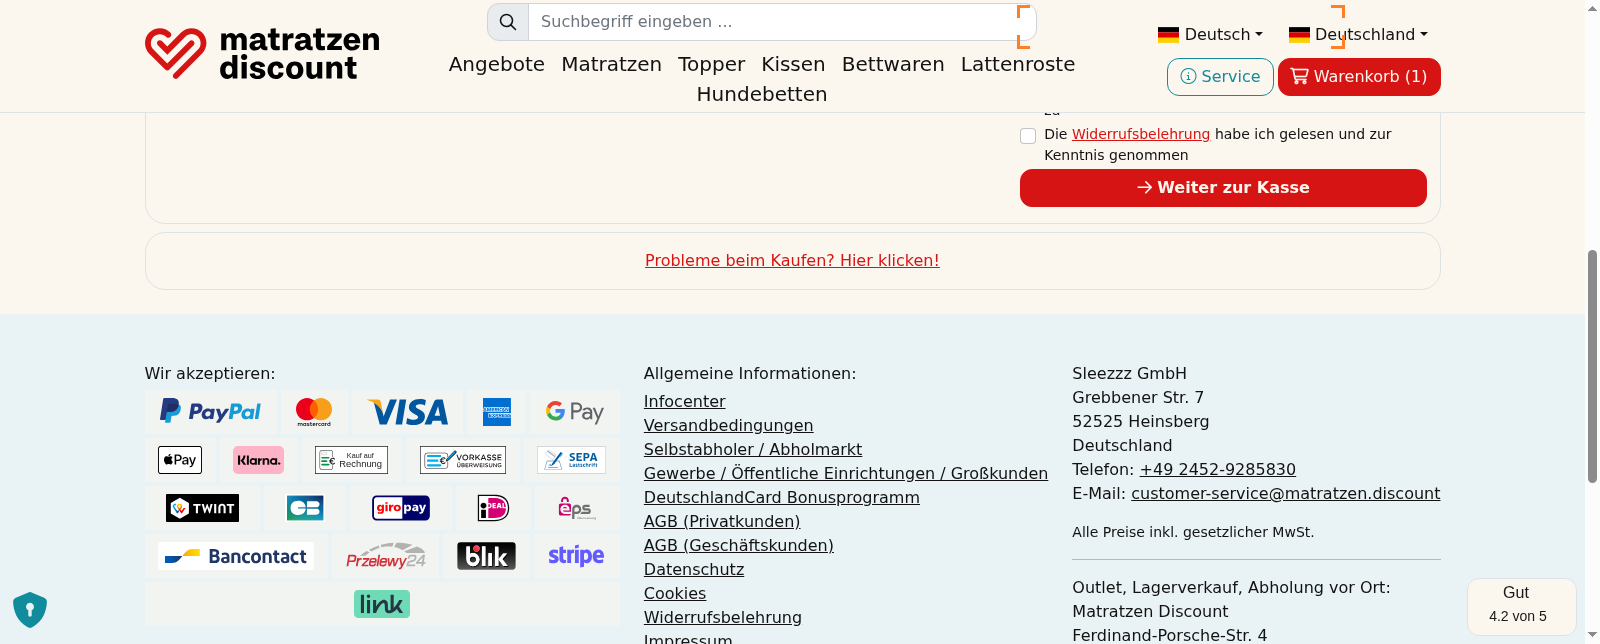Viewport: 1600px width, 644px height.
Task: Click the stripe logo
Action: point(576,555)
